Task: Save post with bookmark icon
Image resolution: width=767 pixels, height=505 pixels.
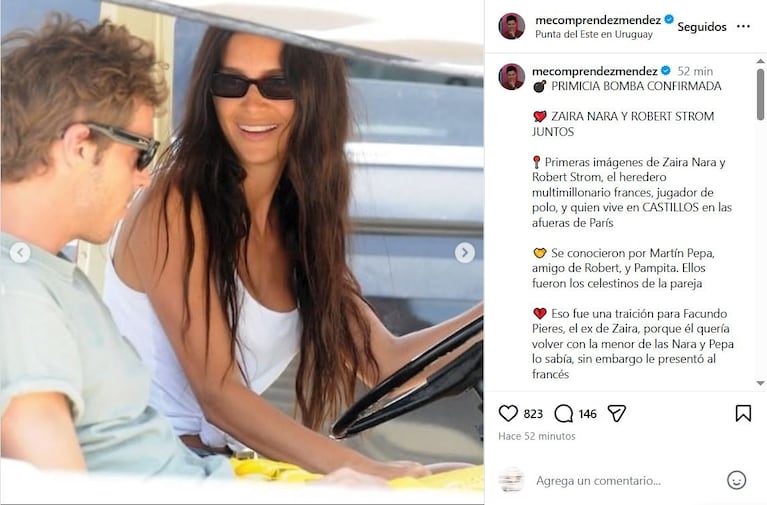Action: pyautogui.click(x=743, y=413)
